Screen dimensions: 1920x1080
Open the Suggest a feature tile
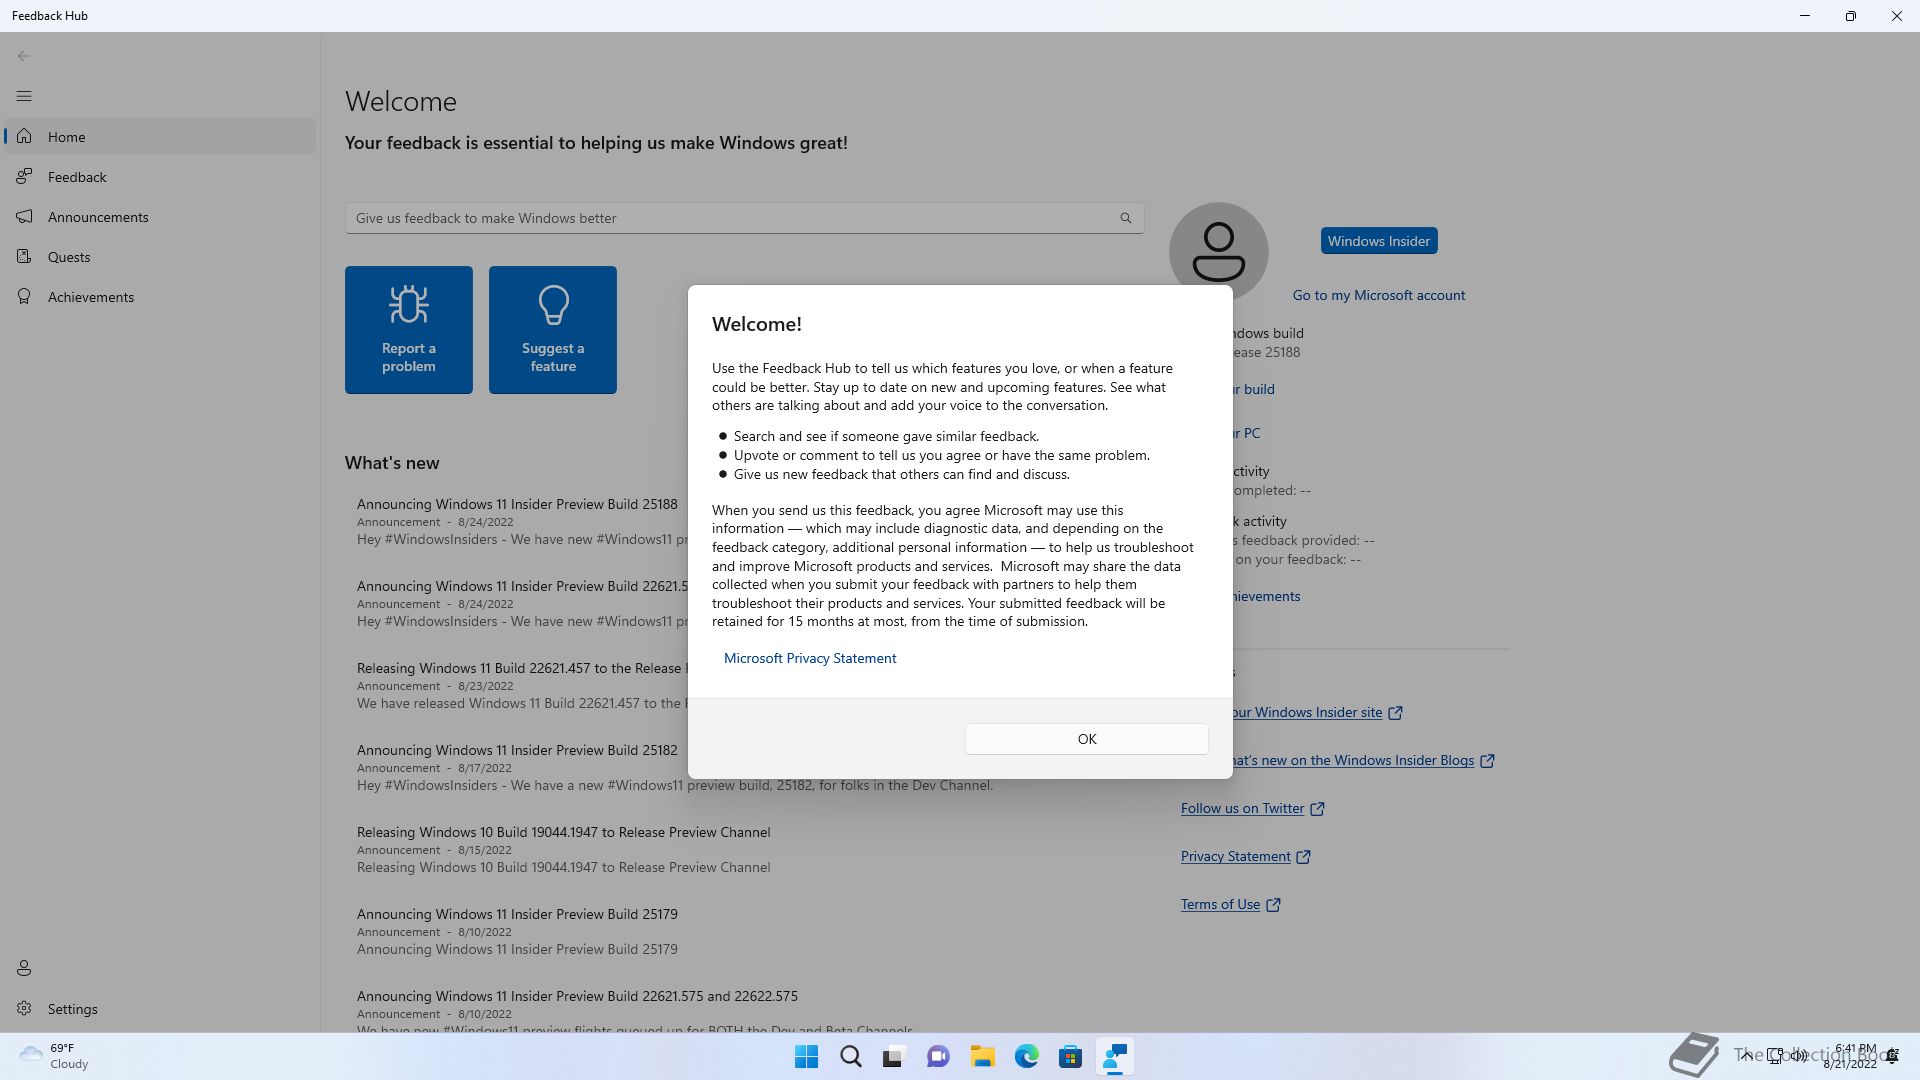(552, 330)
